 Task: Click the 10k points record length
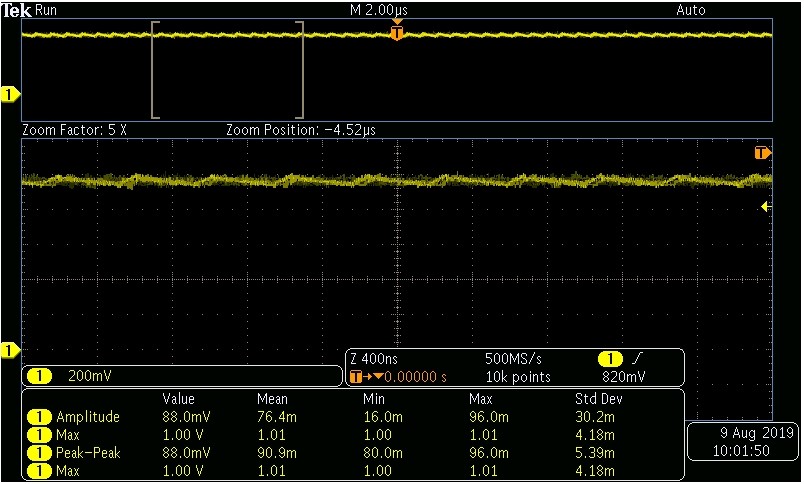pos(518,377)
